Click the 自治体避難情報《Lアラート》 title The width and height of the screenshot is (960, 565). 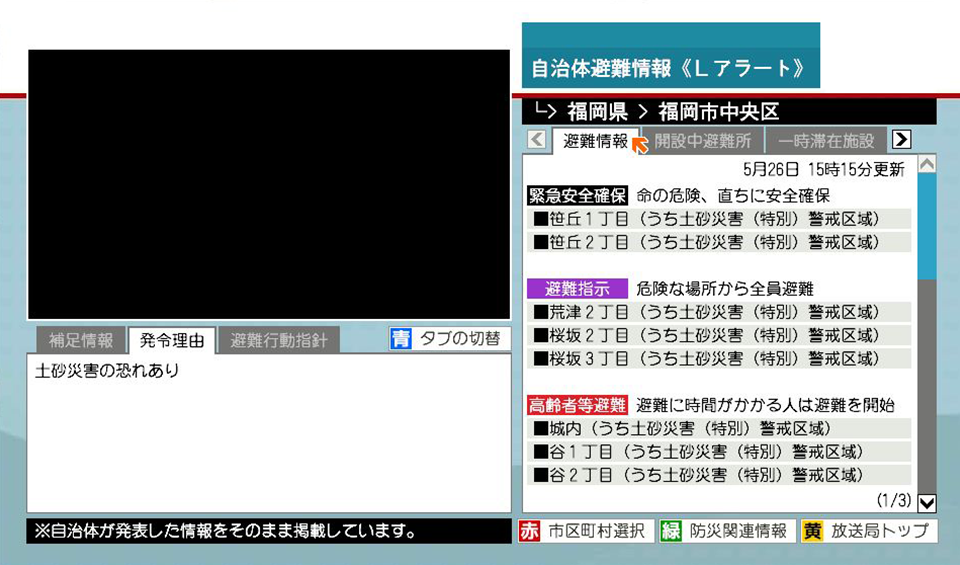667,69
